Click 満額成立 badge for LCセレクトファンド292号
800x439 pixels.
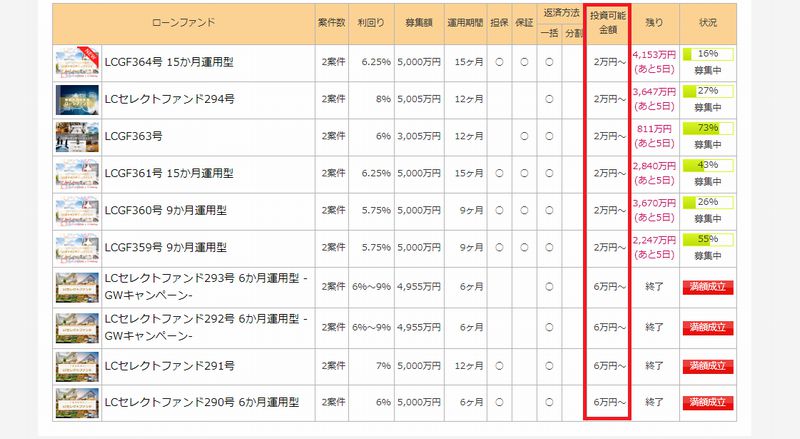(708, 327)
